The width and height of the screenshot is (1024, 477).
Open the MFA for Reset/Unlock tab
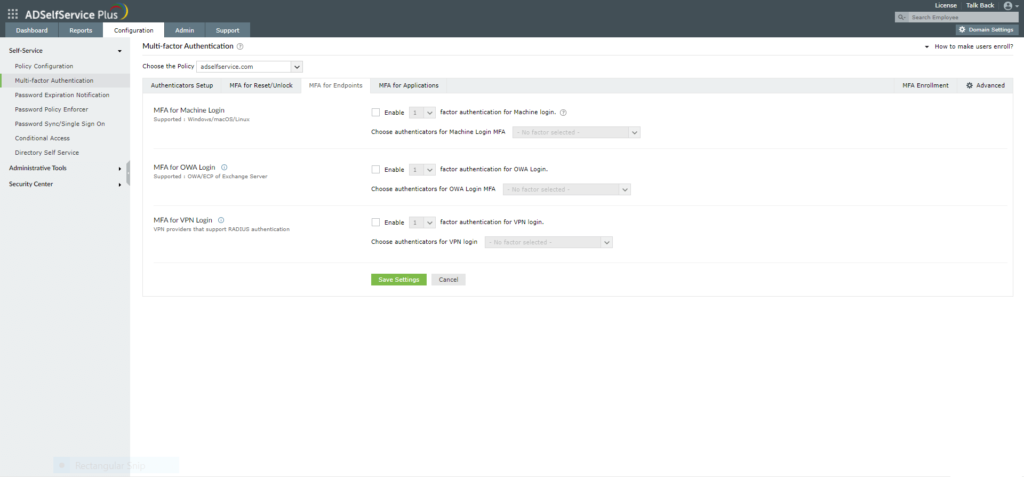coord(261,86)
